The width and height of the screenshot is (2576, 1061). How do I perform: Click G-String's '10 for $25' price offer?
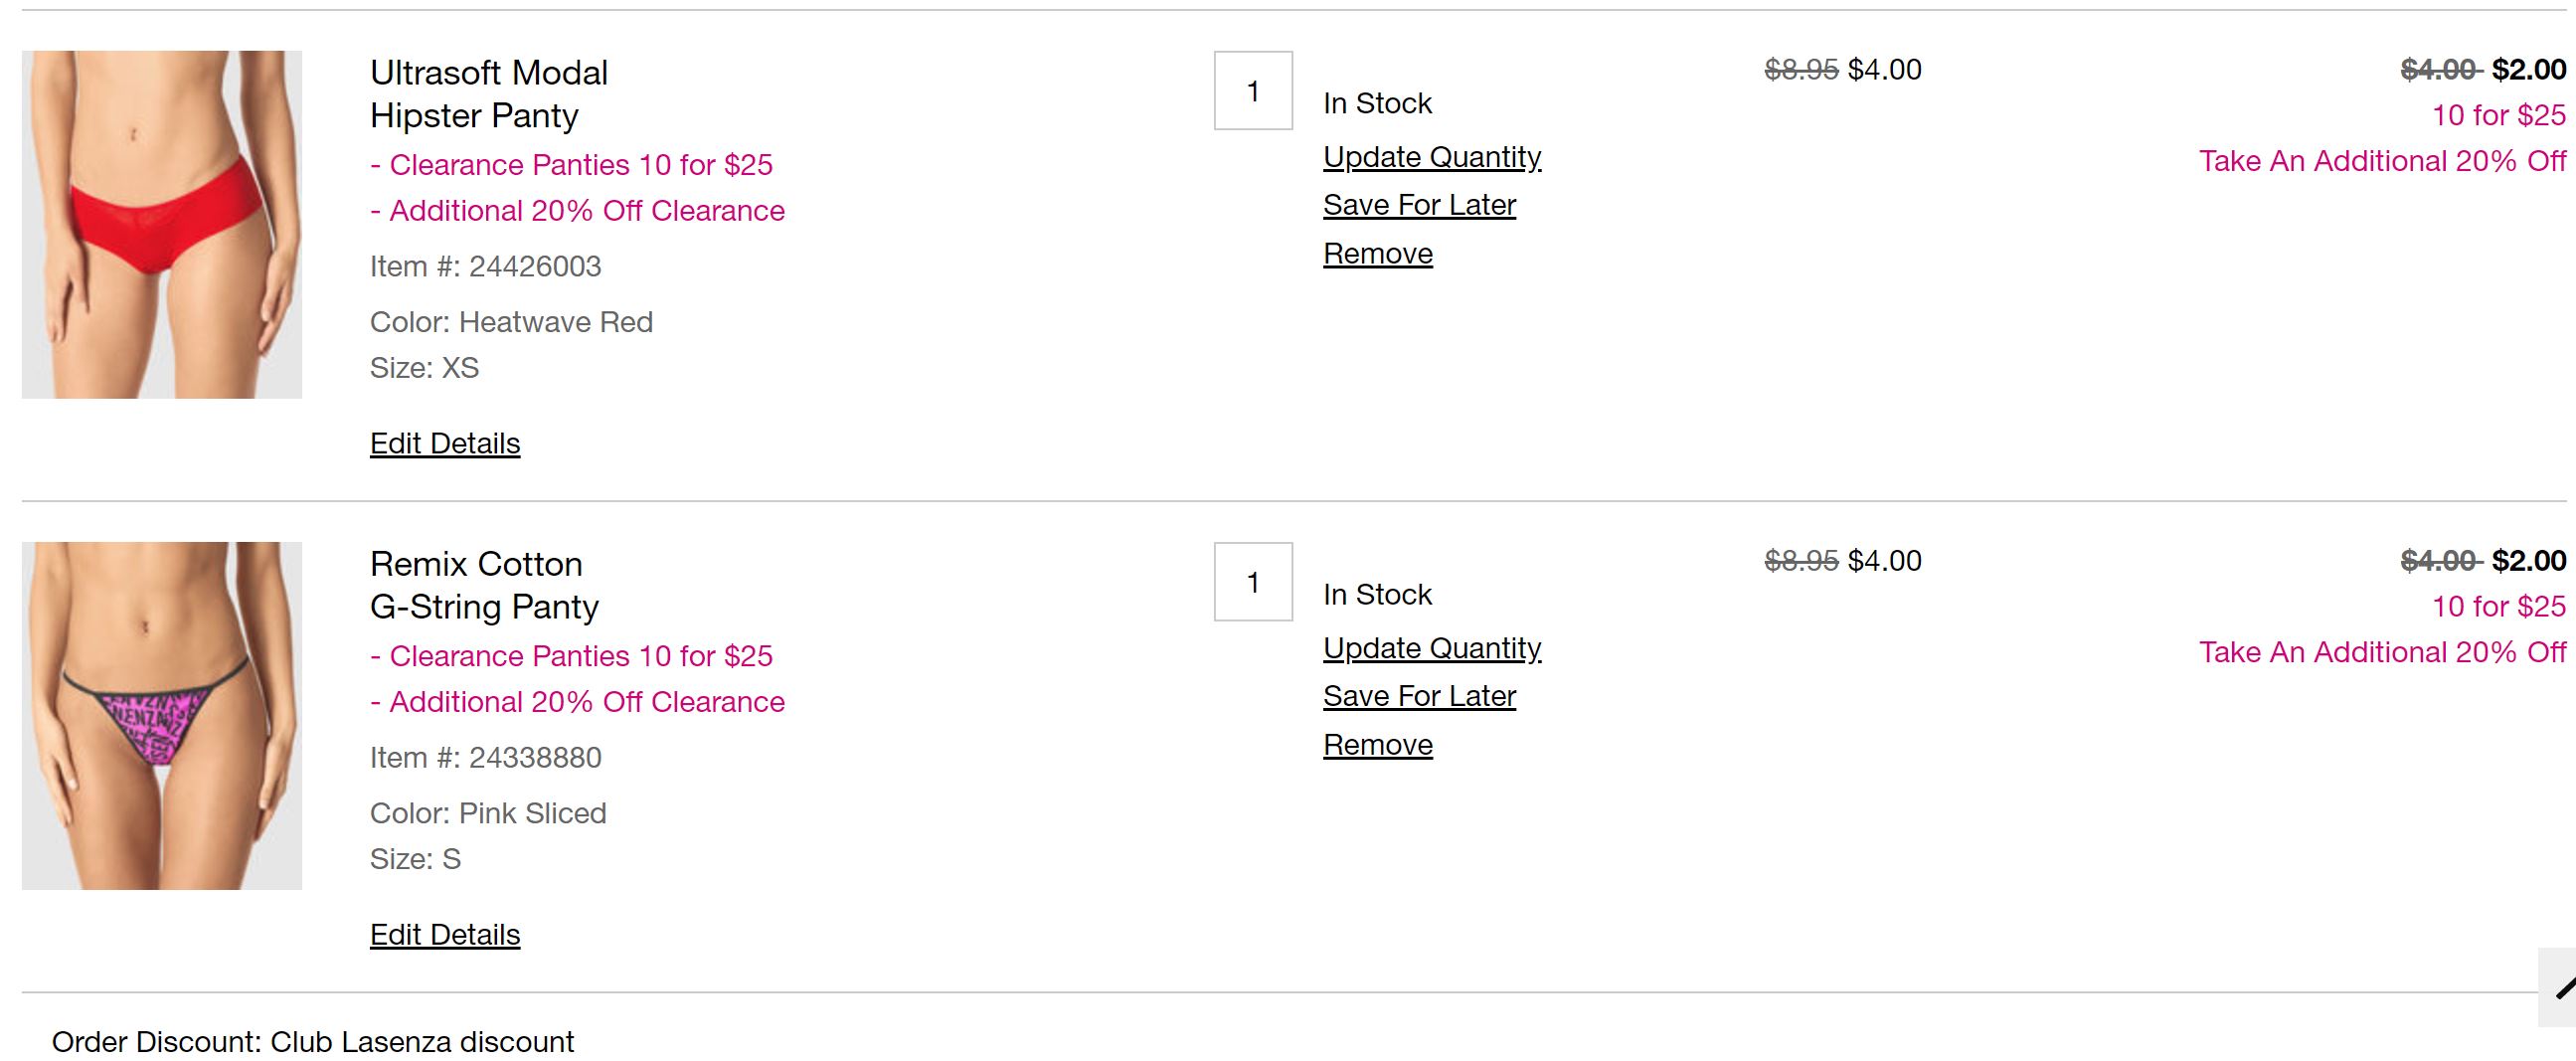coord(2498,606)
